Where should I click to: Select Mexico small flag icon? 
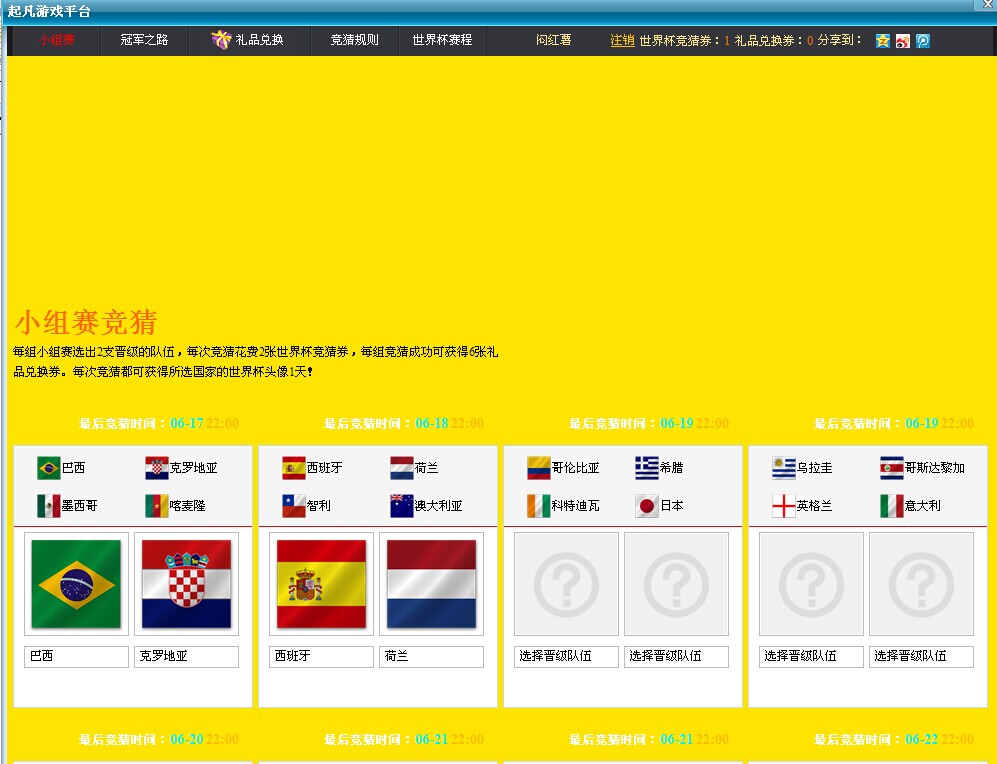(48, 506)
